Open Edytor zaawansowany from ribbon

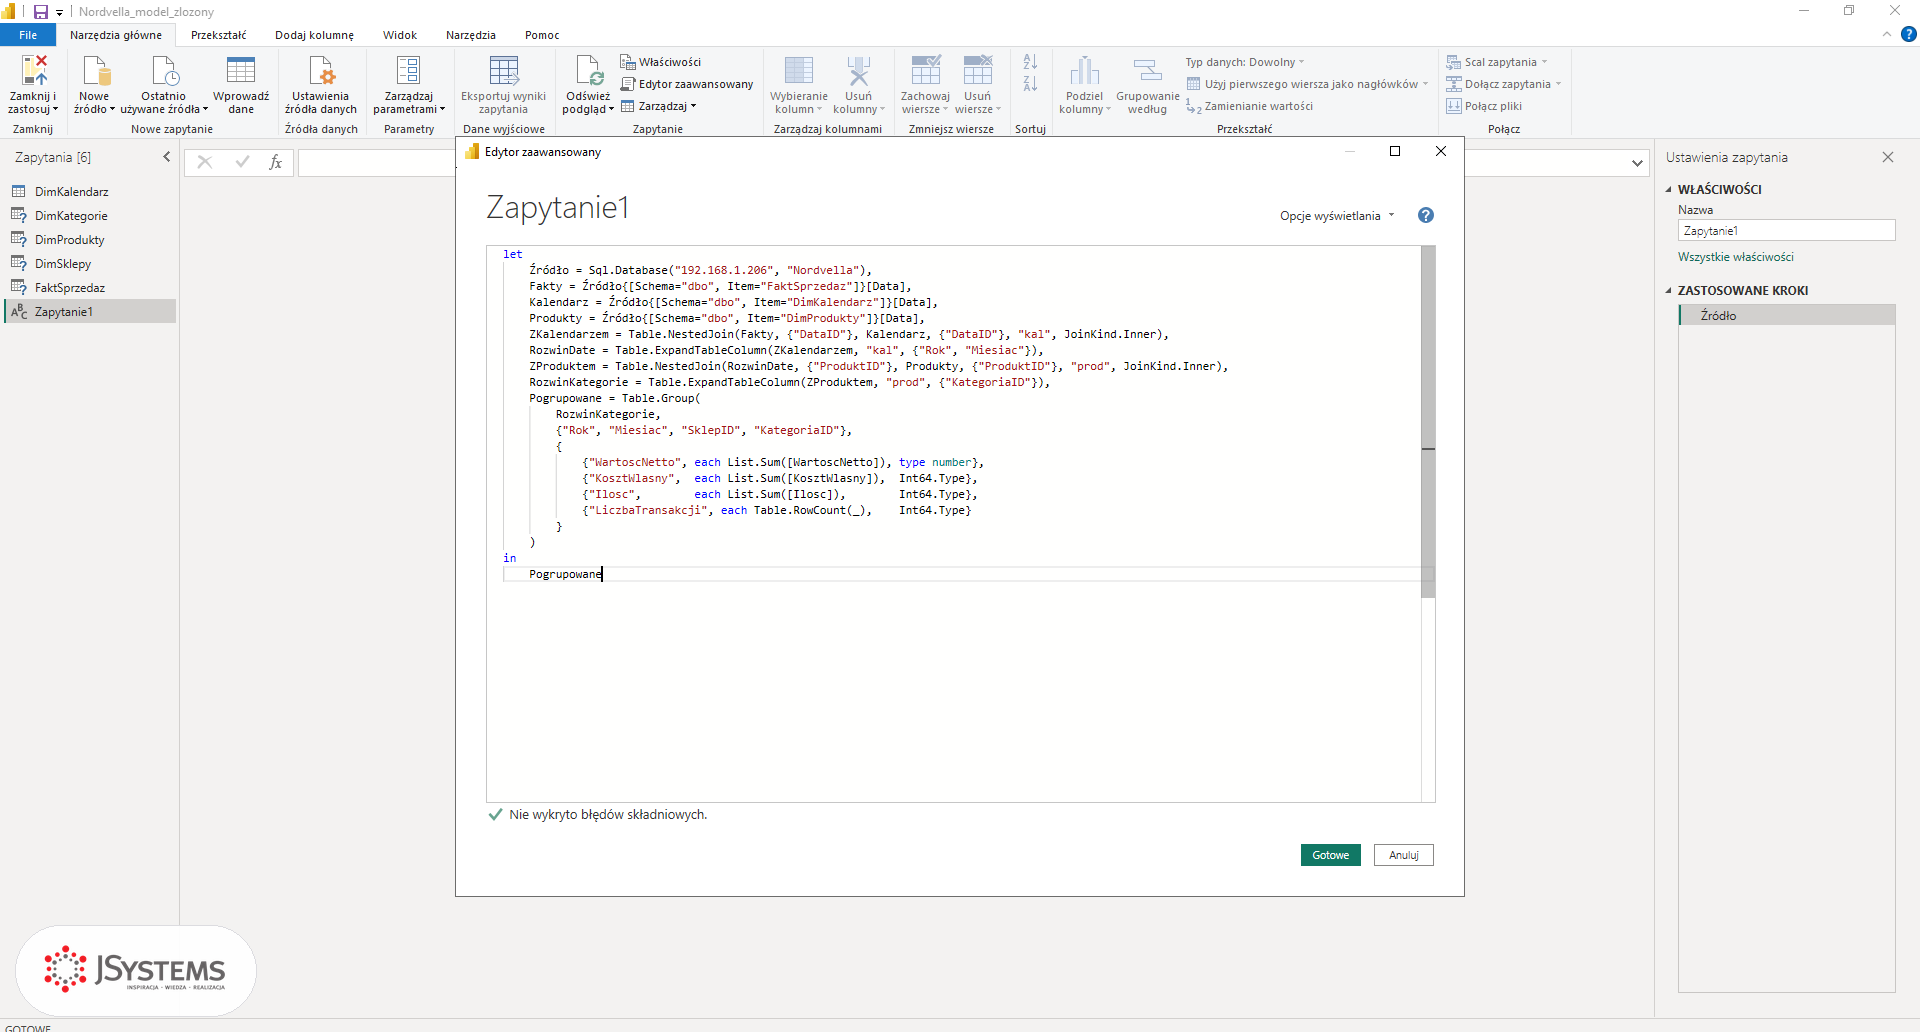[x=687, y=84]
